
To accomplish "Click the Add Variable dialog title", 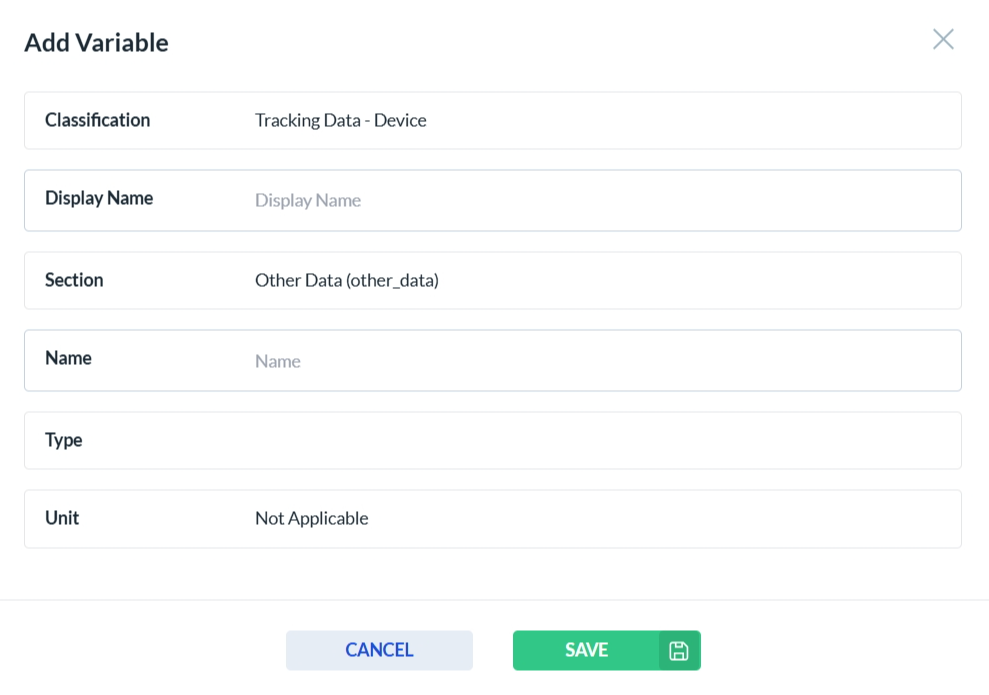I will [x=96, y=43].
